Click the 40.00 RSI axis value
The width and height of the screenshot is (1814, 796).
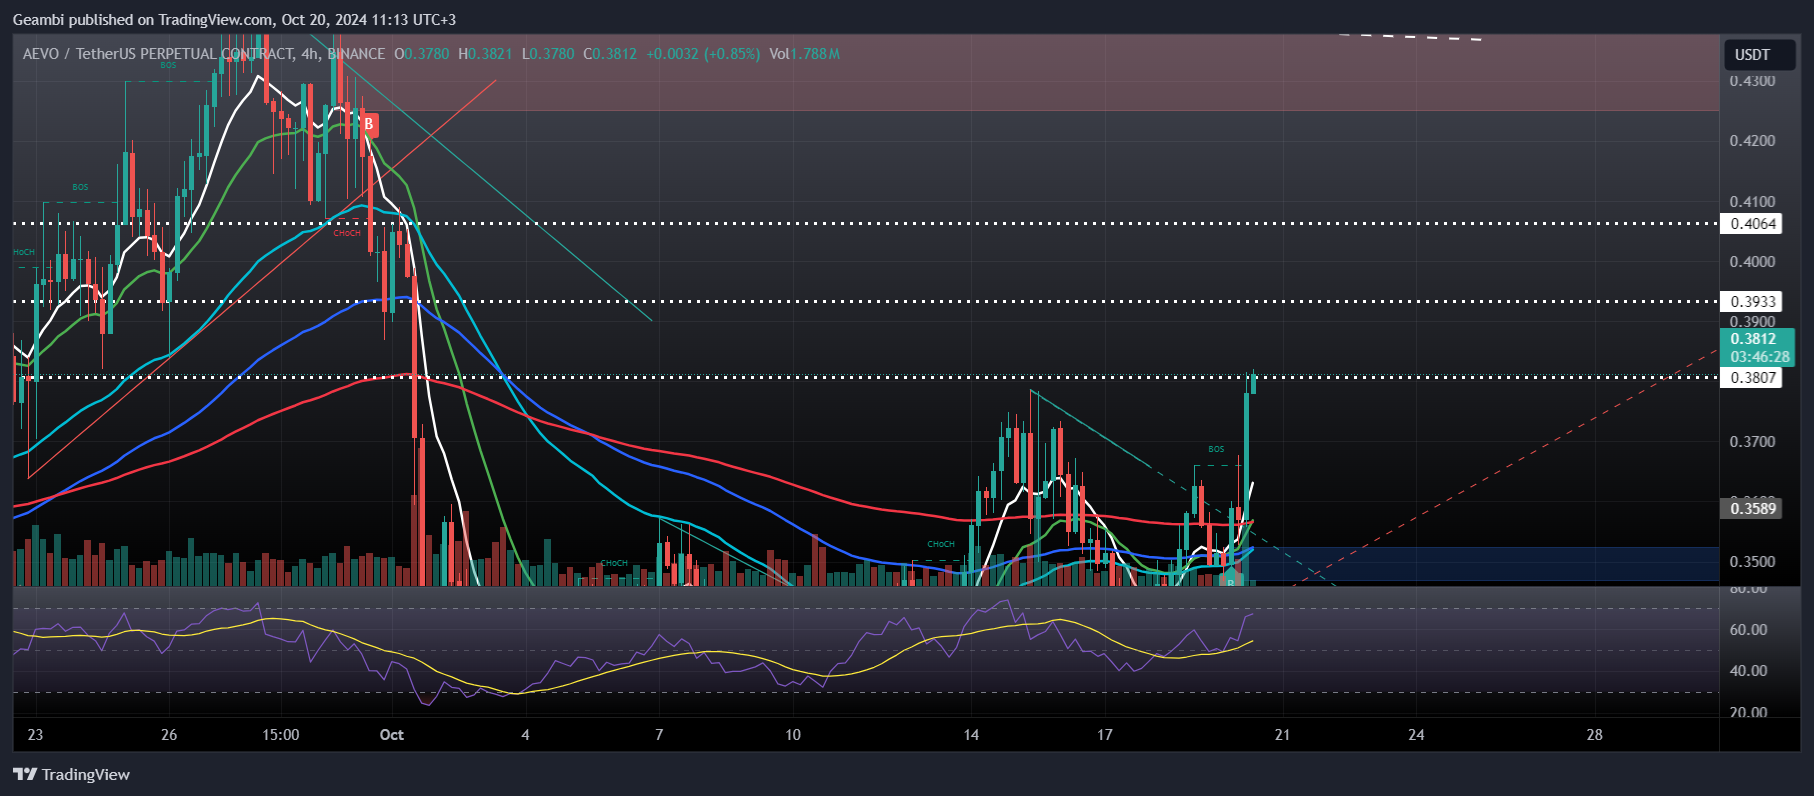coord(1748,671)
